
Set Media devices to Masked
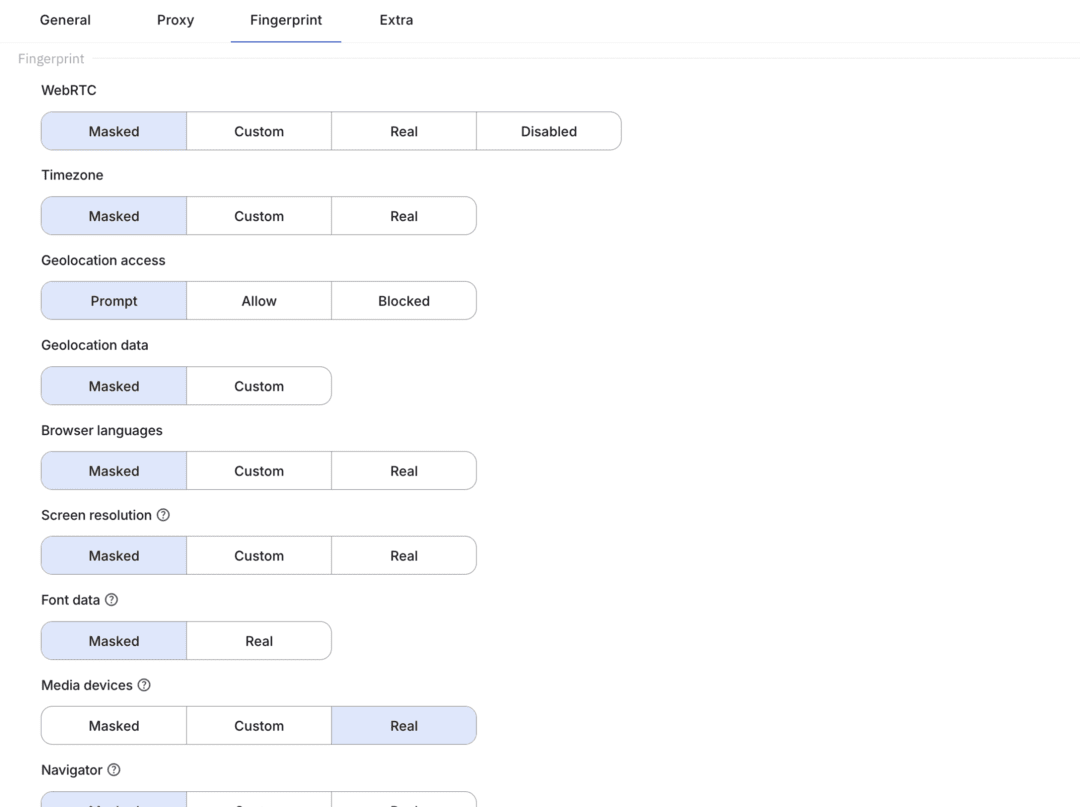click(114, 726)
